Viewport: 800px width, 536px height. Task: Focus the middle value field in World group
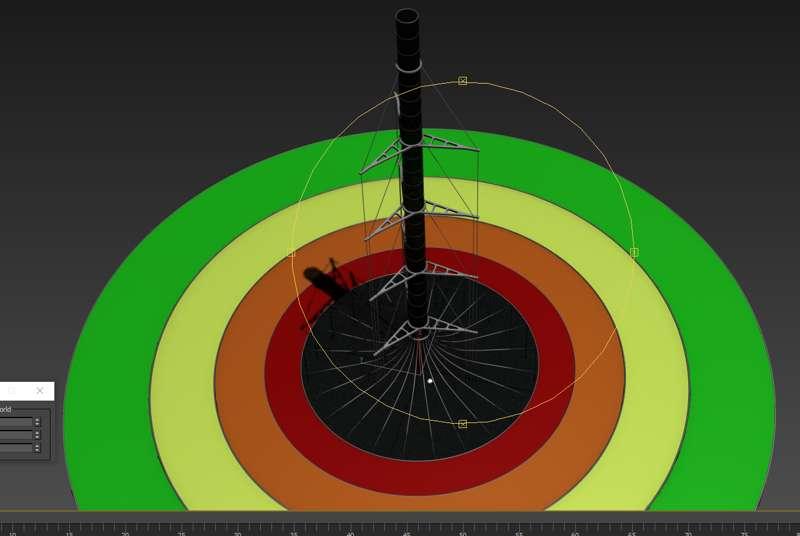16,435
